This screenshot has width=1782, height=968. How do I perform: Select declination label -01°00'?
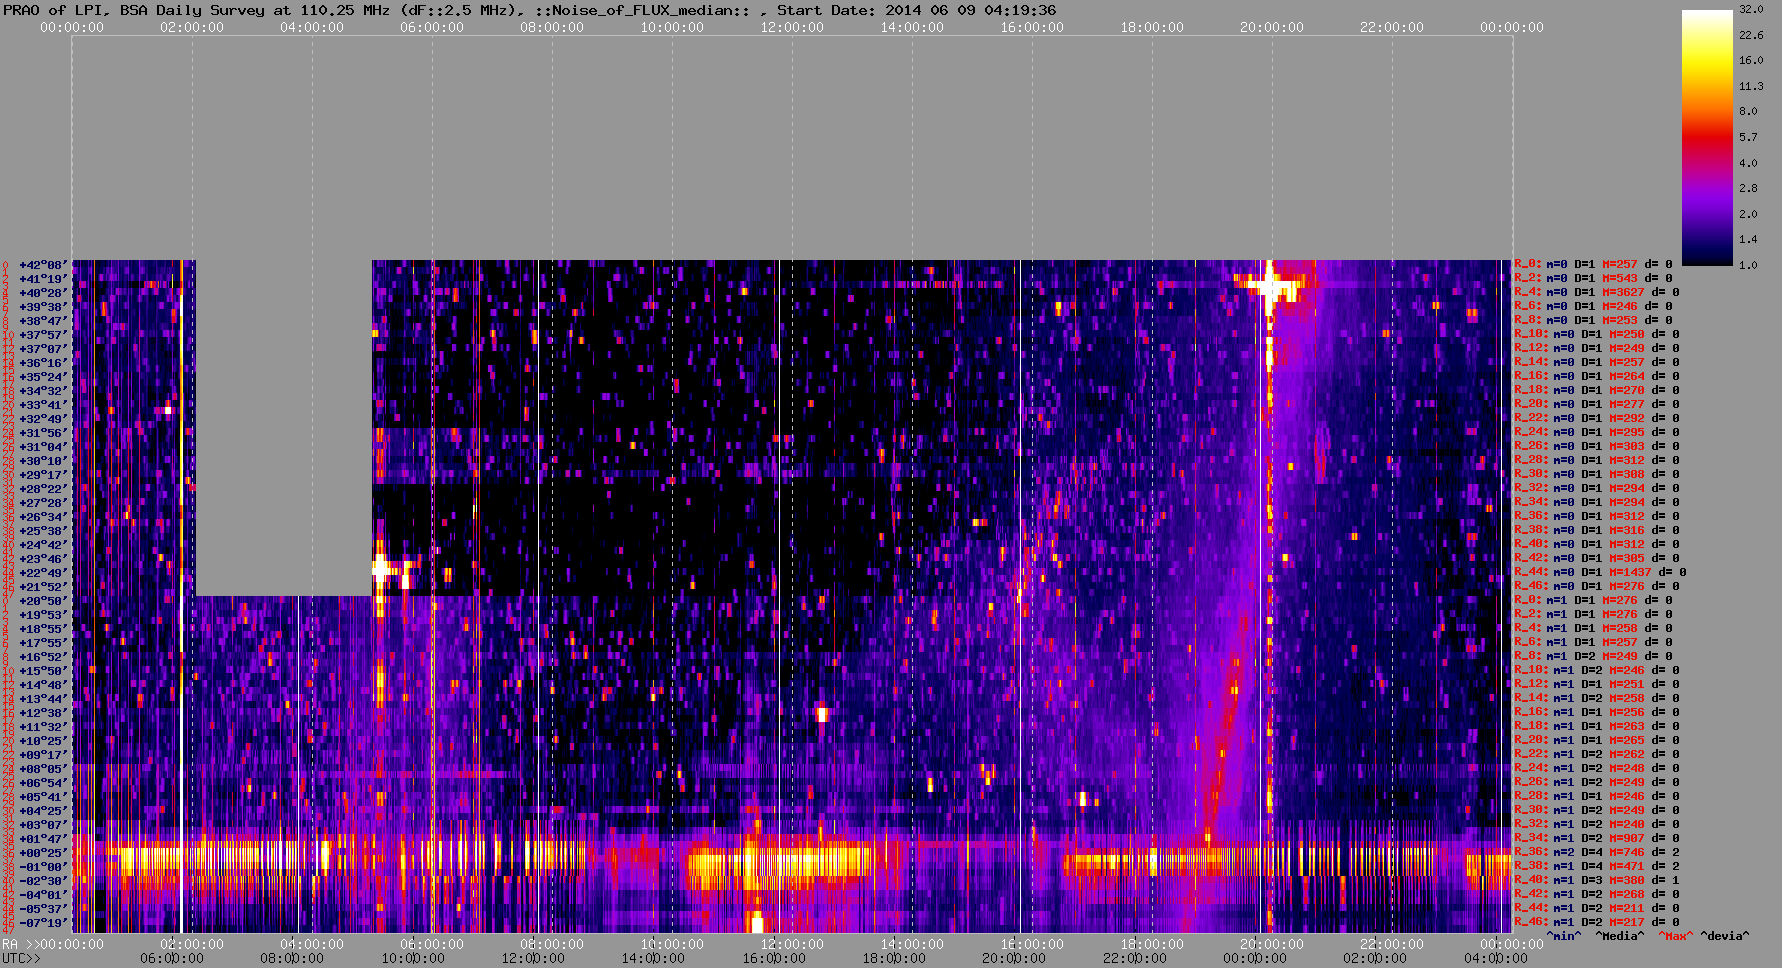click(43, 867)
